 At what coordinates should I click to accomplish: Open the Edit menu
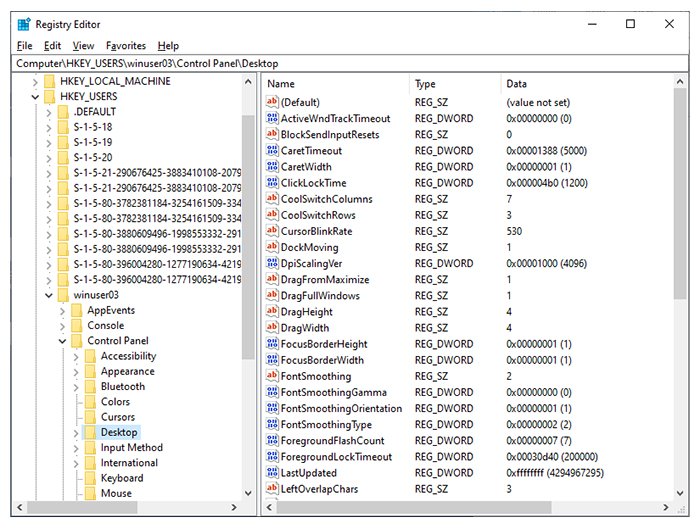[x=52, y=46]
